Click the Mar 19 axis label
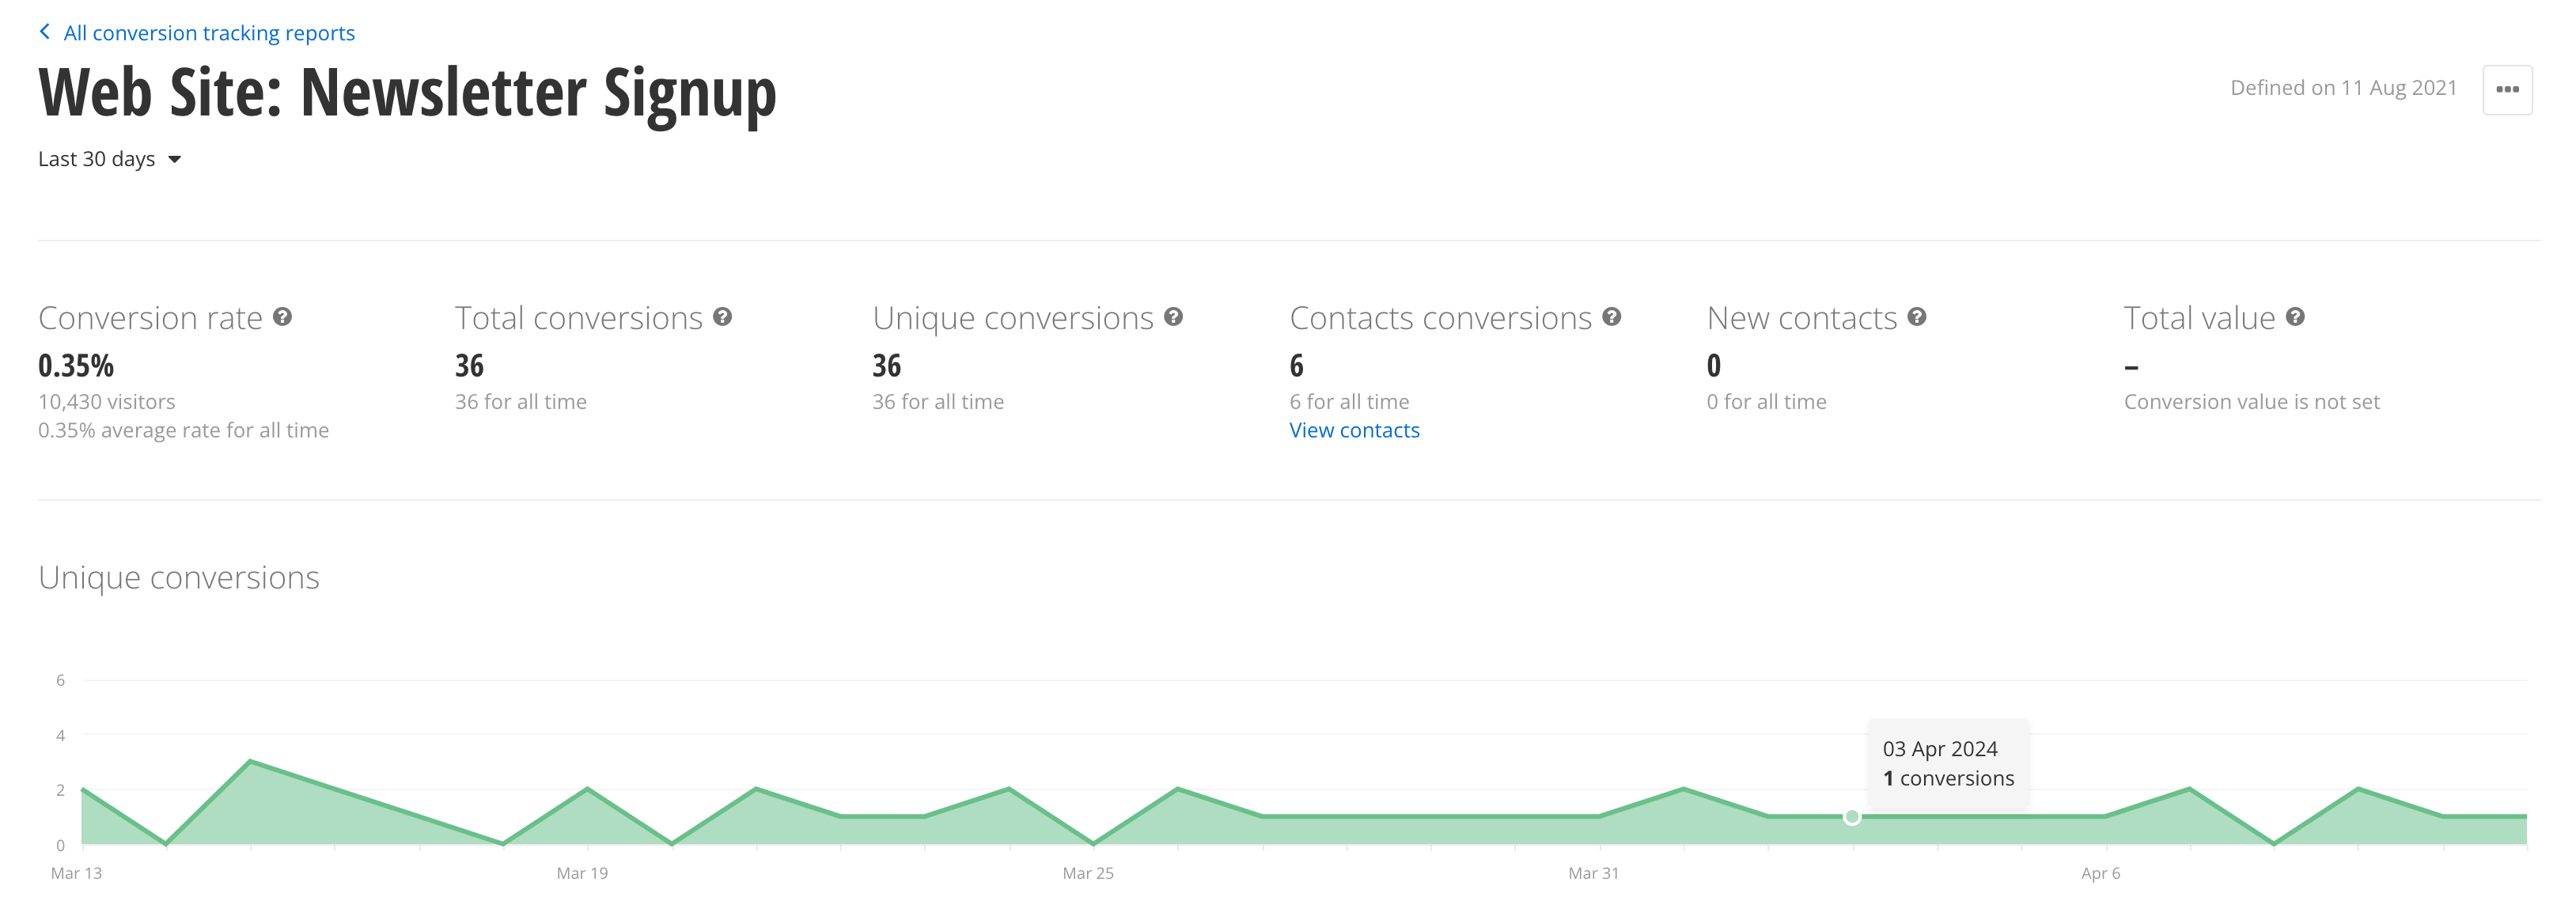This screenshot has width=2576, height=916. pyautogui.click(x=582, y=873)
